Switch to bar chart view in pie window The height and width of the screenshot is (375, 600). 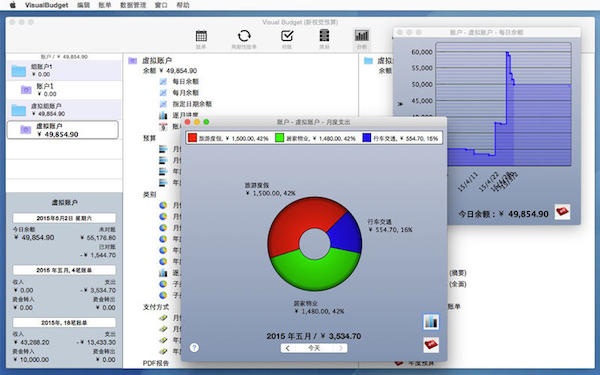(x=431, y=321)
